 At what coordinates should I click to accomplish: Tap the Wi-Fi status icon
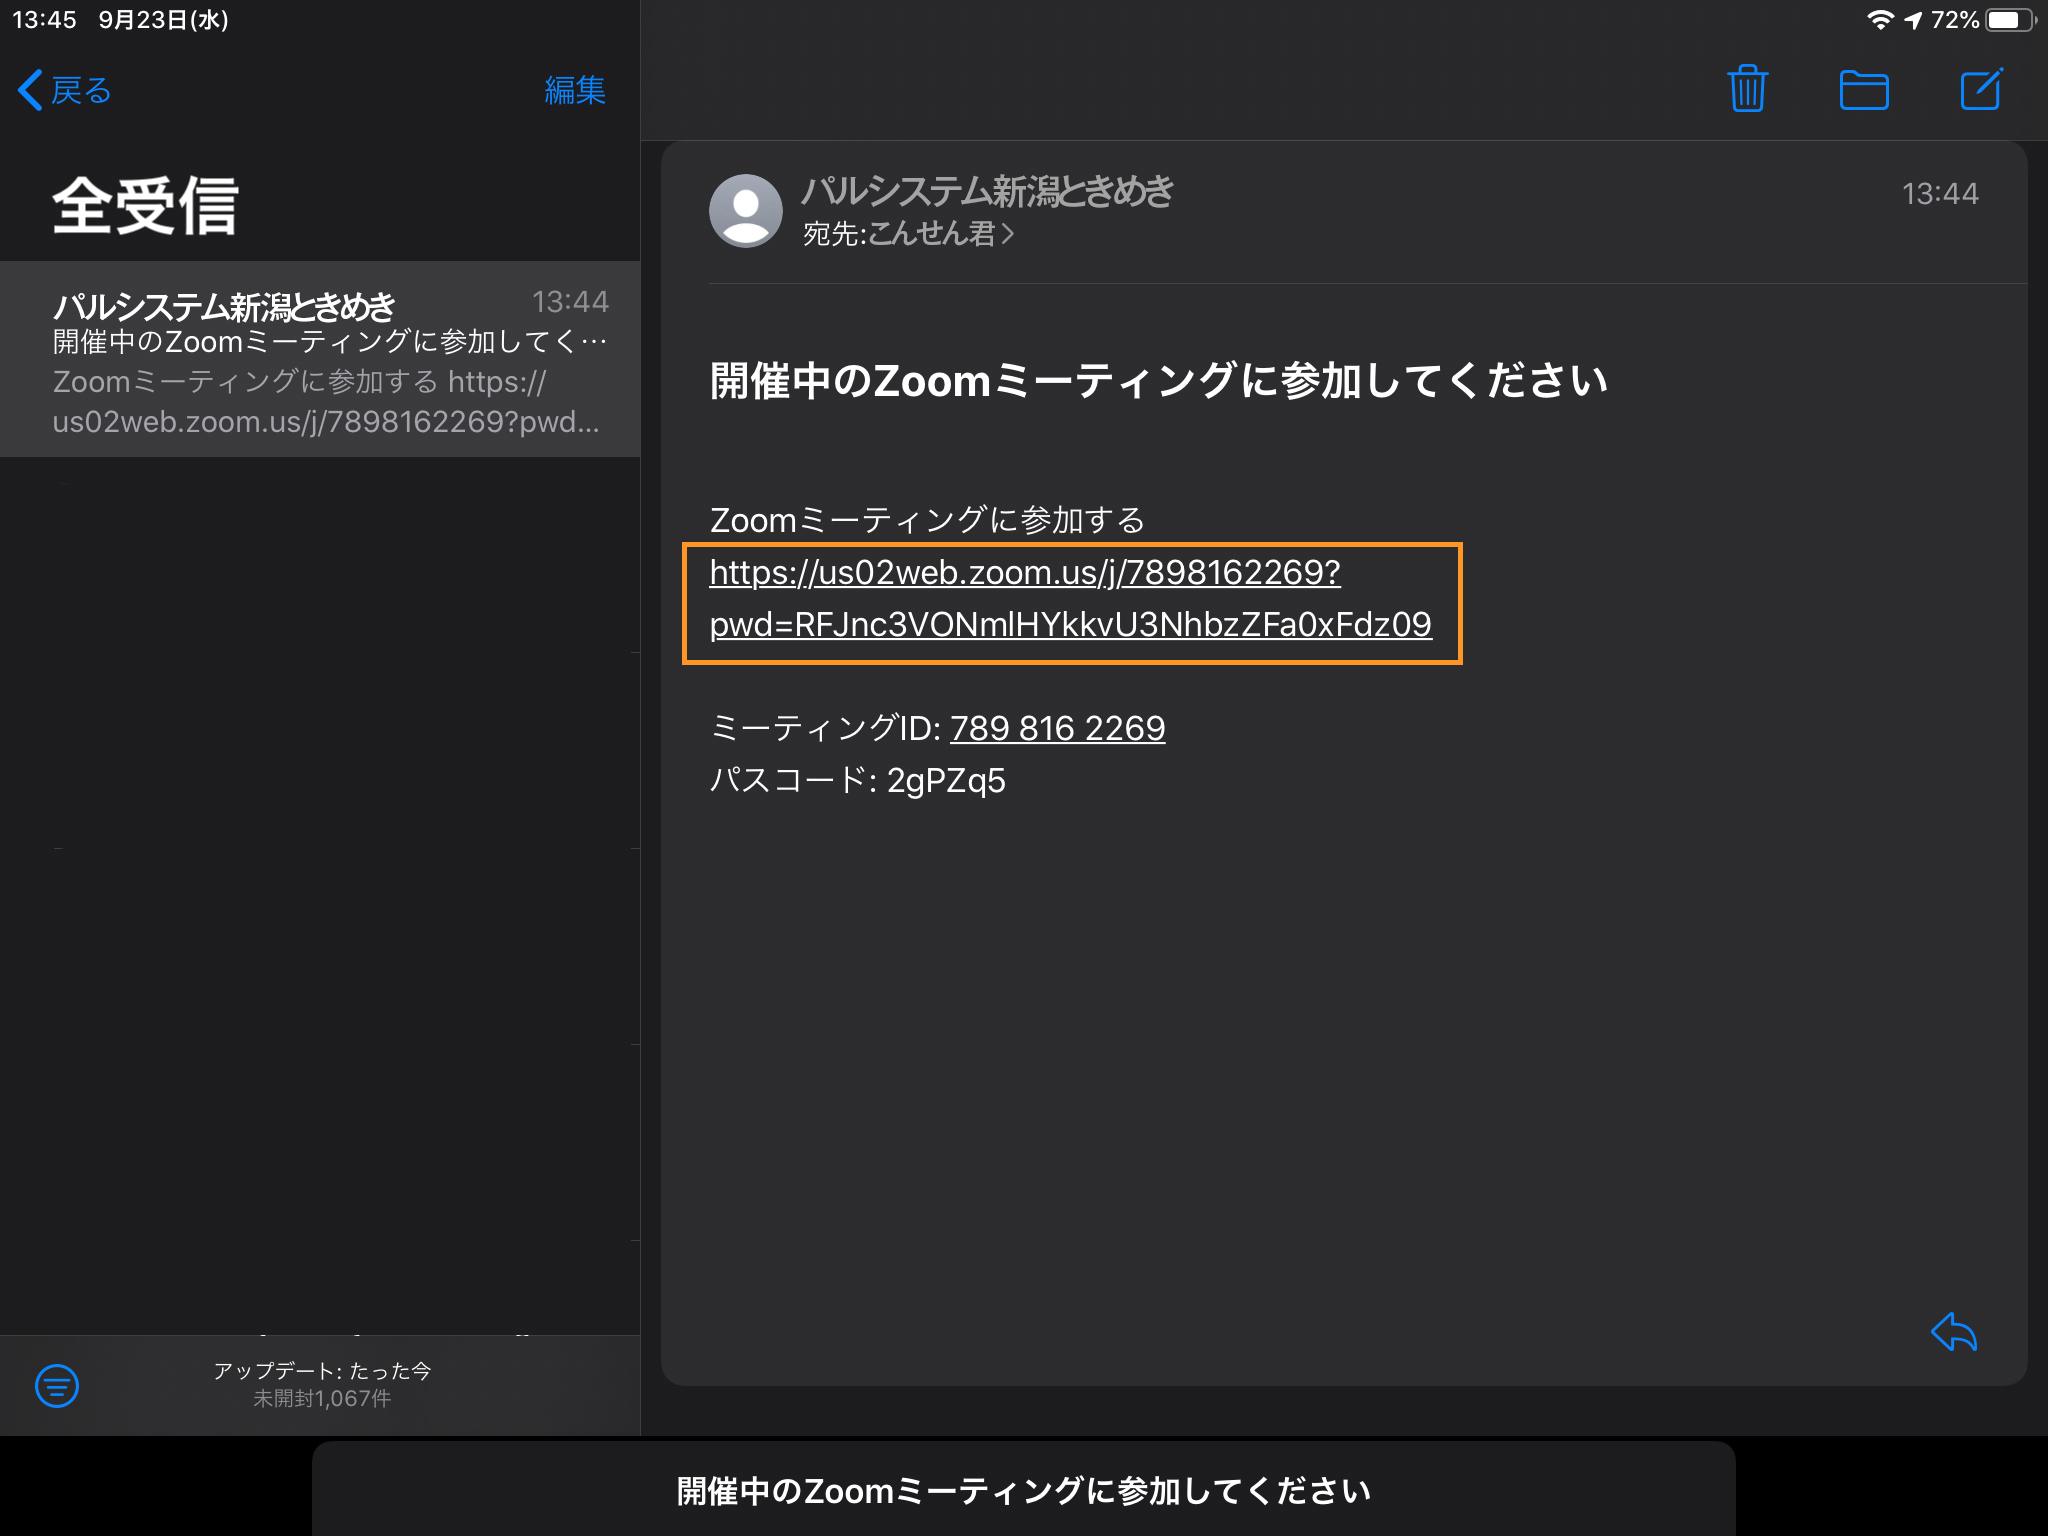coord(1880,20)
